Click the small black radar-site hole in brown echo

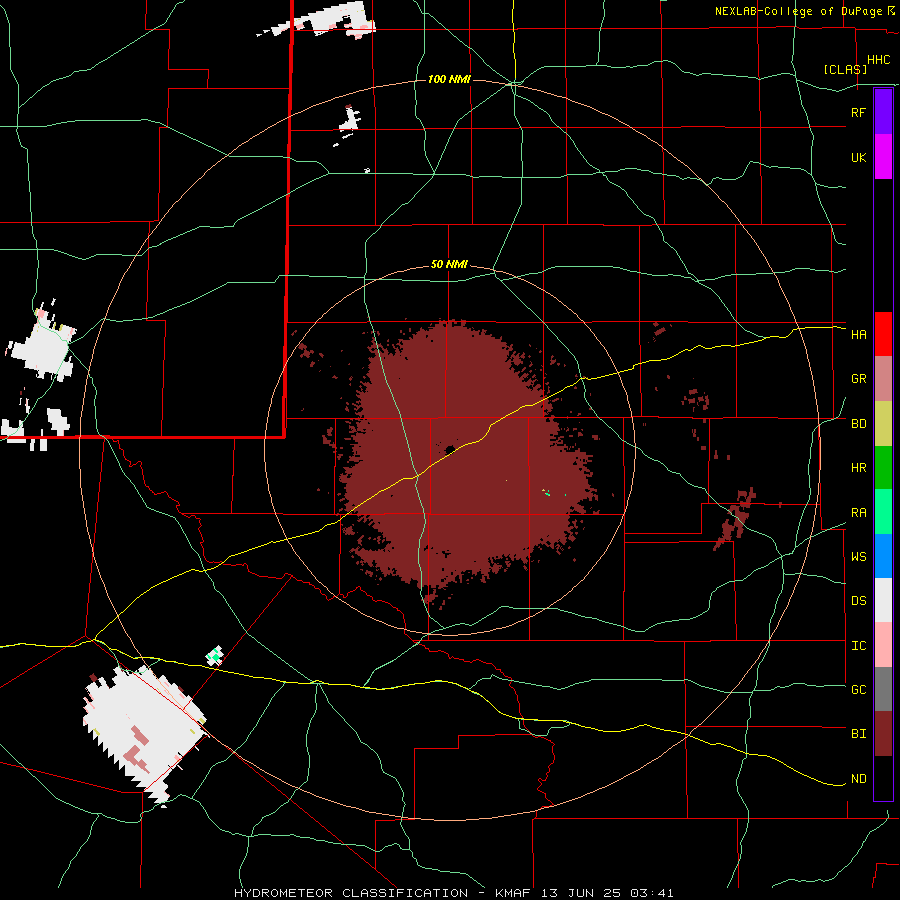[x=450, y=449]
